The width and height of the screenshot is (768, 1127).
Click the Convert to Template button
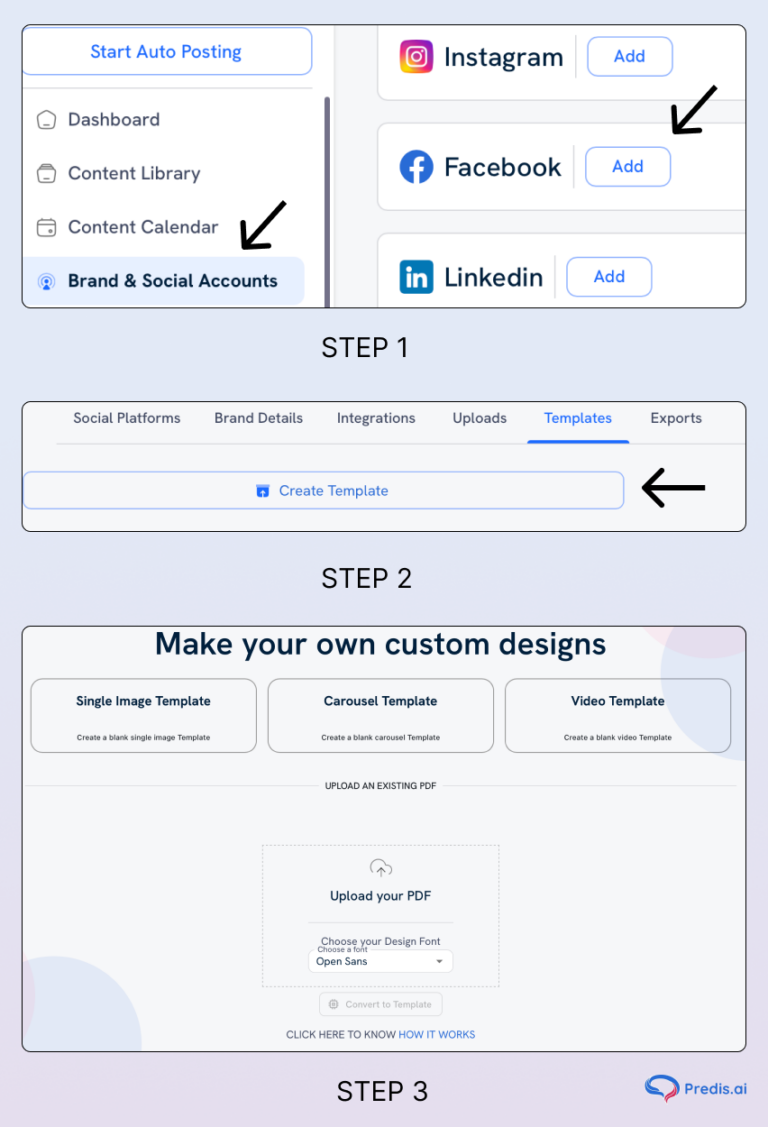coord(381,1004)
